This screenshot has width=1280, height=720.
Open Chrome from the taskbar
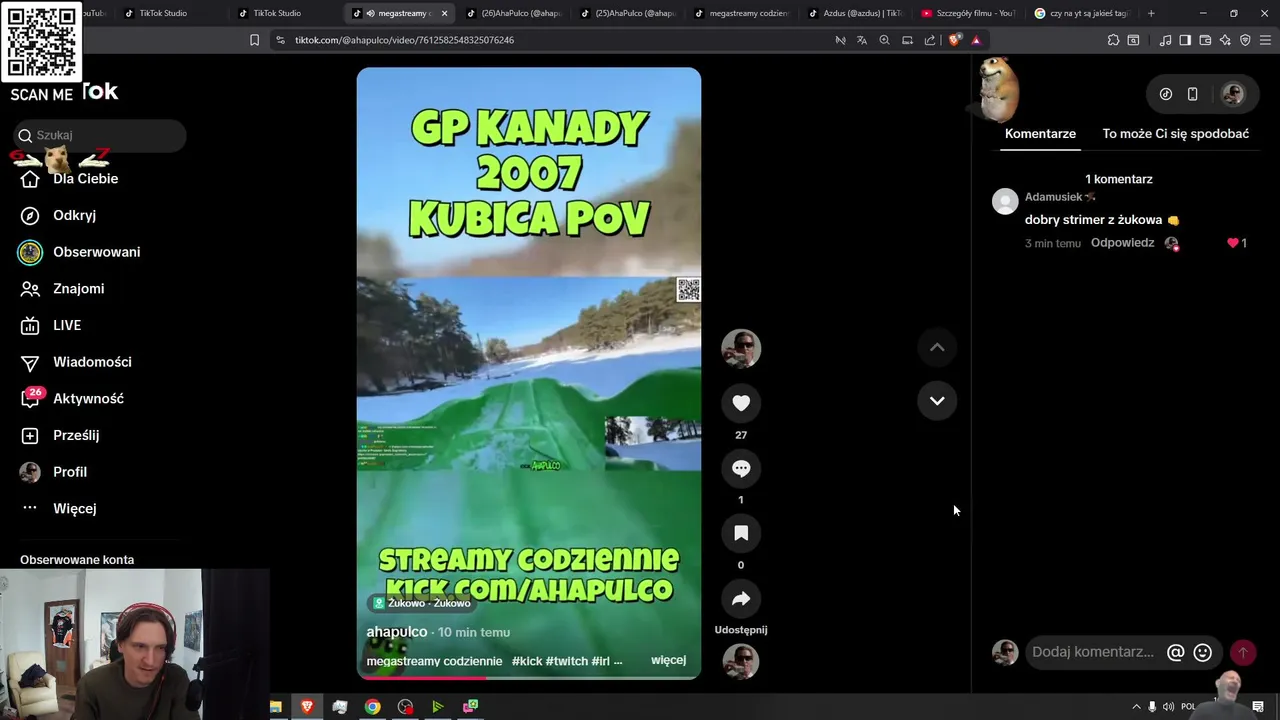(x=372, y=707)
